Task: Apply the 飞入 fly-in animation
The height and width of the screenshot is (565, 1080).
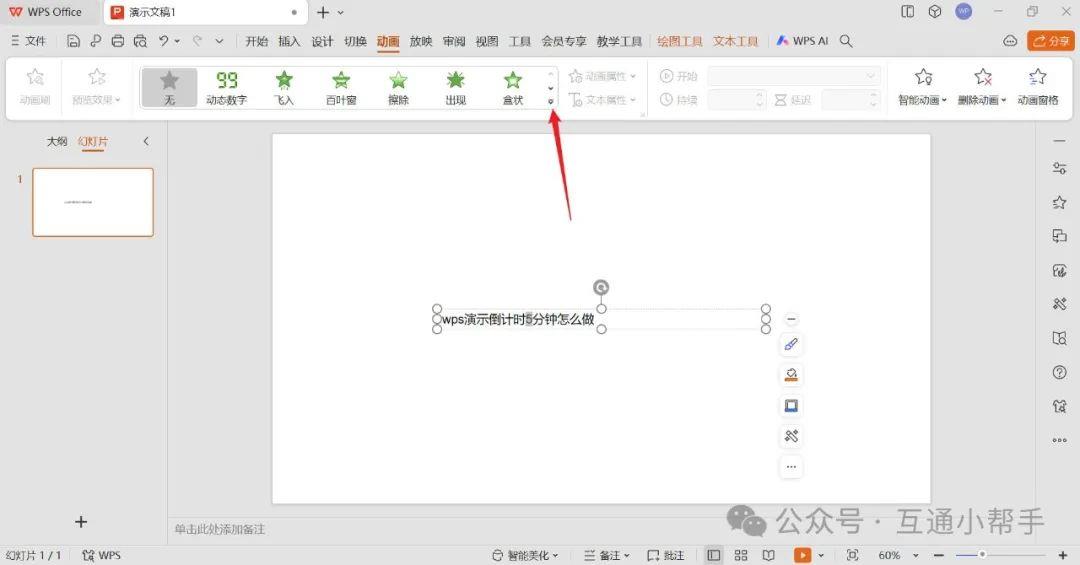Action: 284,88
